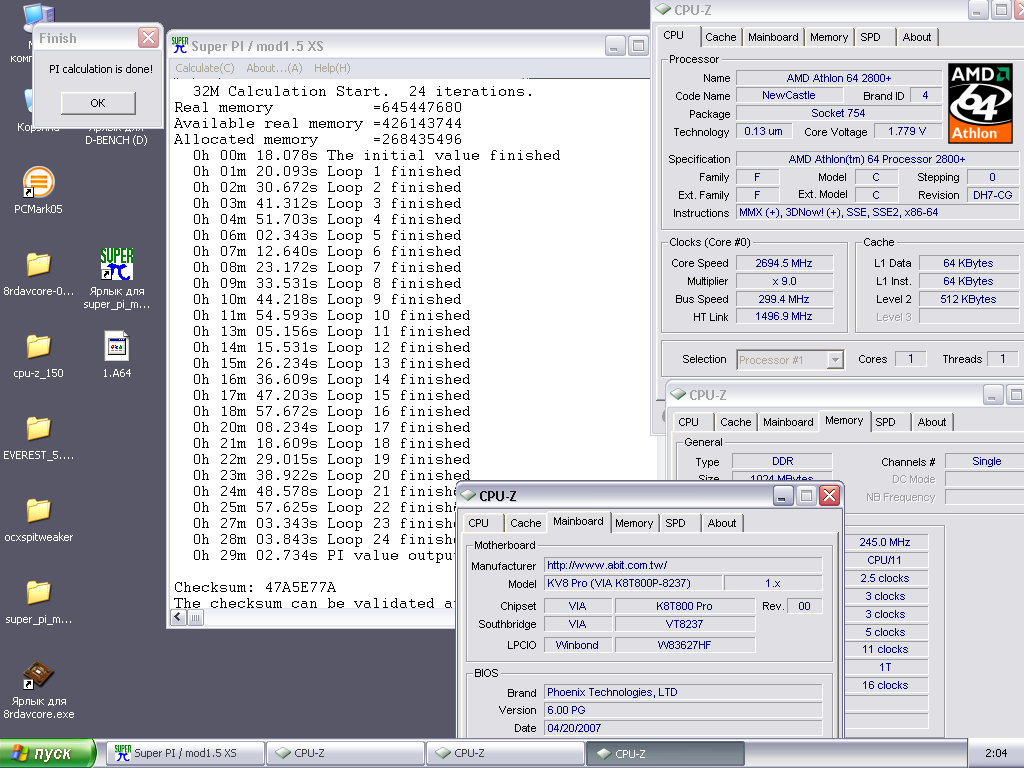Click the Single channels value in Memory window
The width and height of the screenshot is (1024, 768).
pyautogui.click(x=986, y=461)
